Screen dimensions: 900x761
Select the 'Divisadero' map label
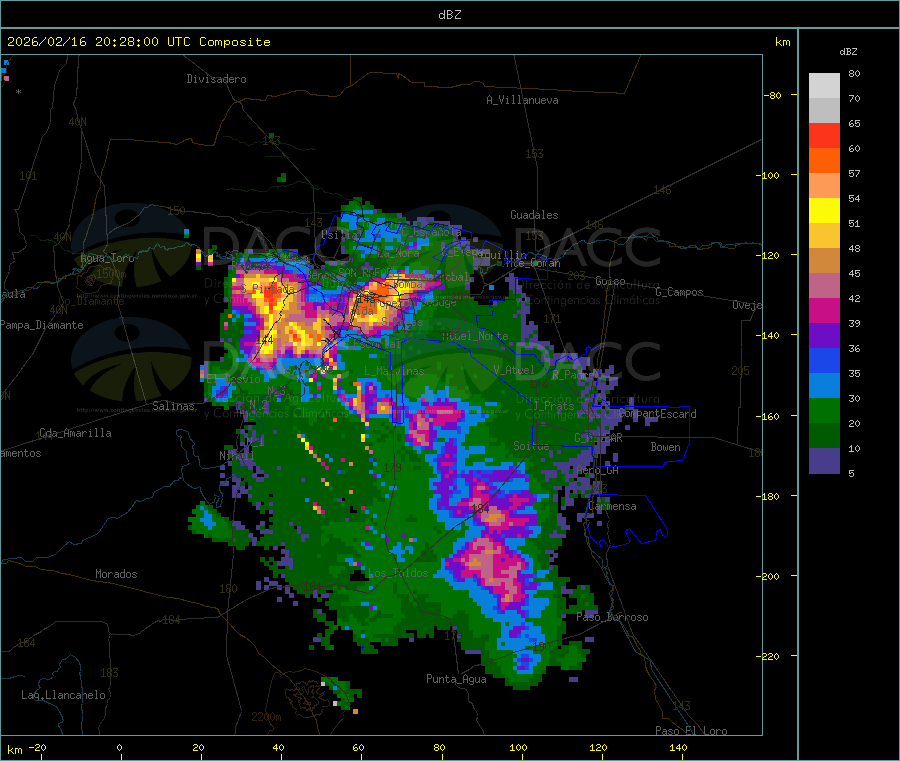coord(216,79)
